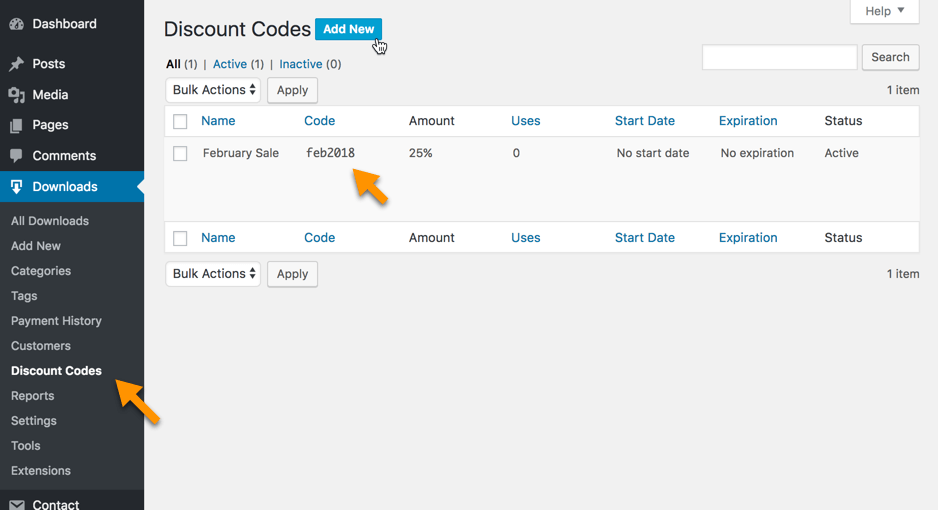The image size is (938, 510).
Task: Click the Dashboard gauge icon
Action: [16, 24]
